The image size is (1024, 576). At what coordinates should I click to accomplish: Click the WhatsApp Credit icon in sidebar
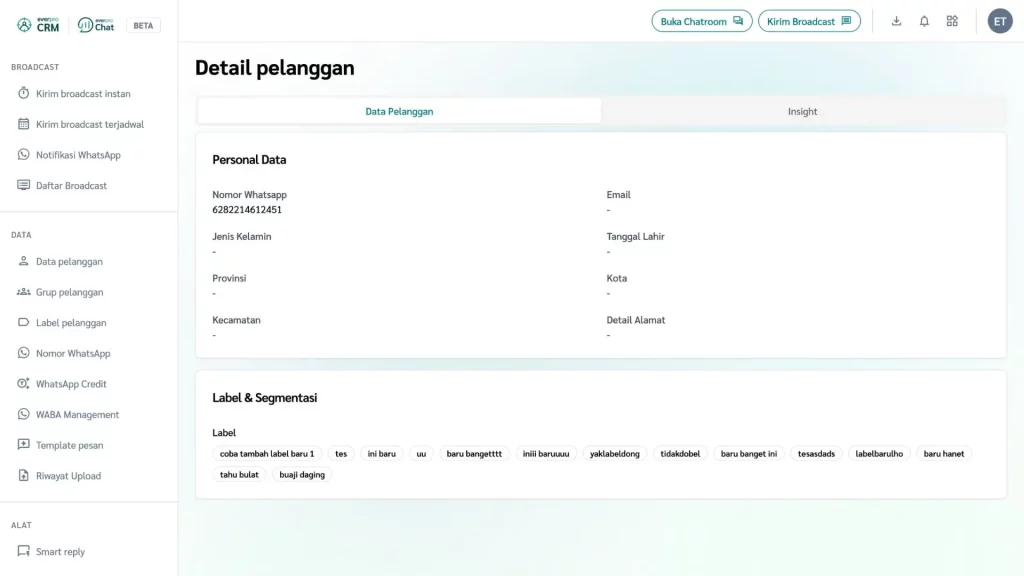click(24, 384)
